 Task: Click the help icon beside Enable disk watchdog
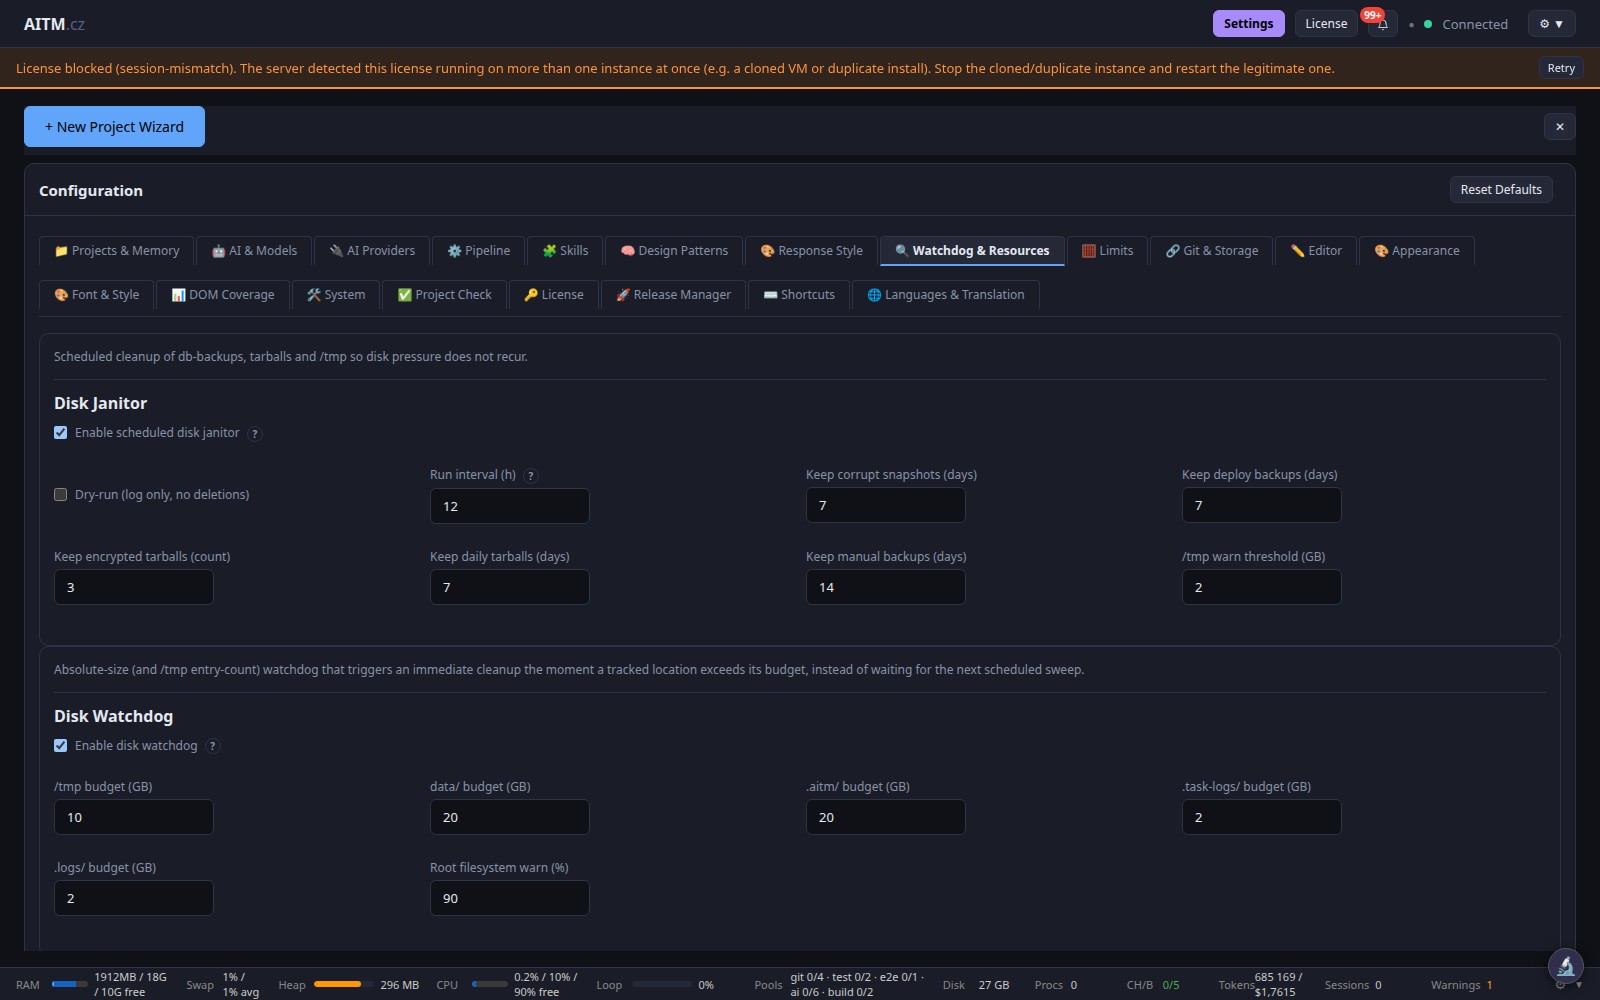(213, 746)
